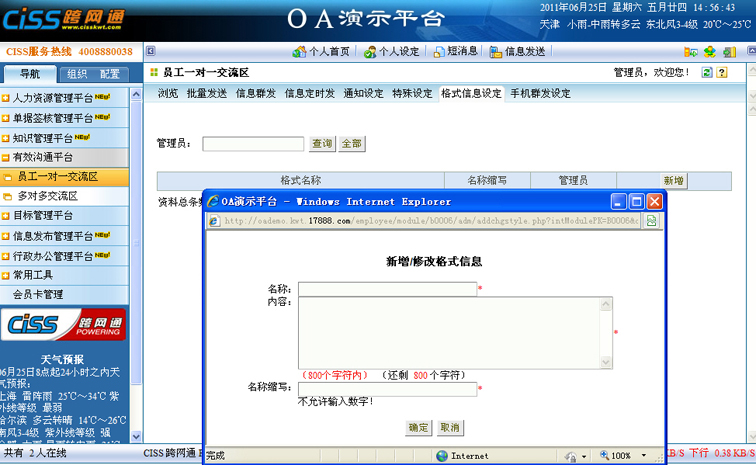Select 多对多交流区 in the sidebar tree

pyautogui.click(x=47, y=196)
